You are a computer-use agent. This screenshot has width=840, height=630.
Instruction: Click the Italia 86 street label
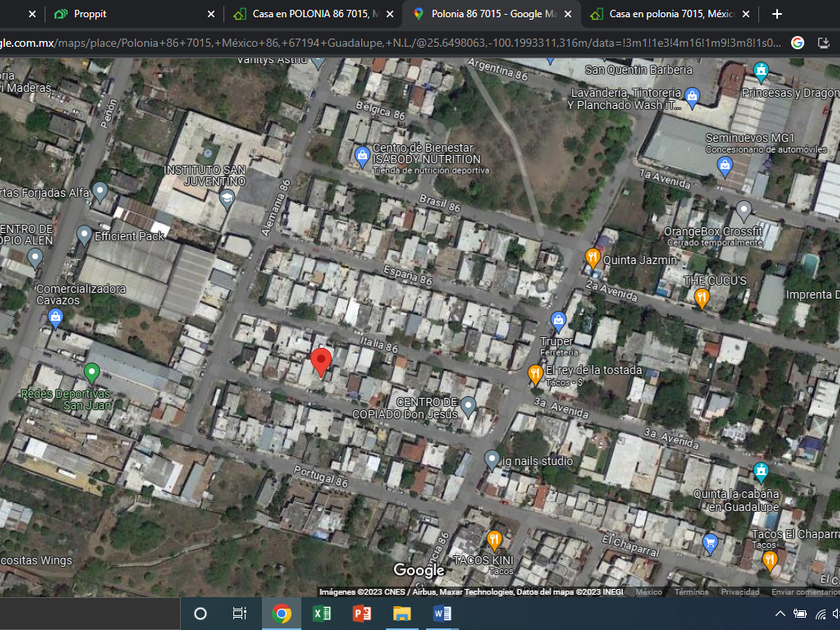(379, 344)
